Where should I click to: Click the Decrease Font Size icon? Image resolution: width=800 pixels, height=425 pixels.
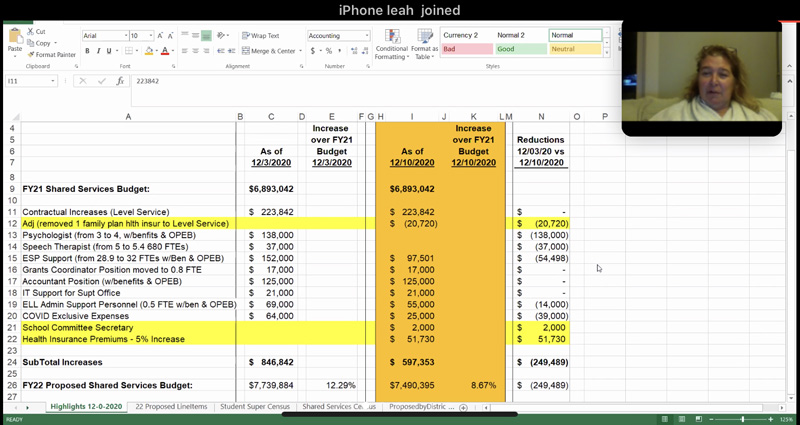[x=171, y=36]
